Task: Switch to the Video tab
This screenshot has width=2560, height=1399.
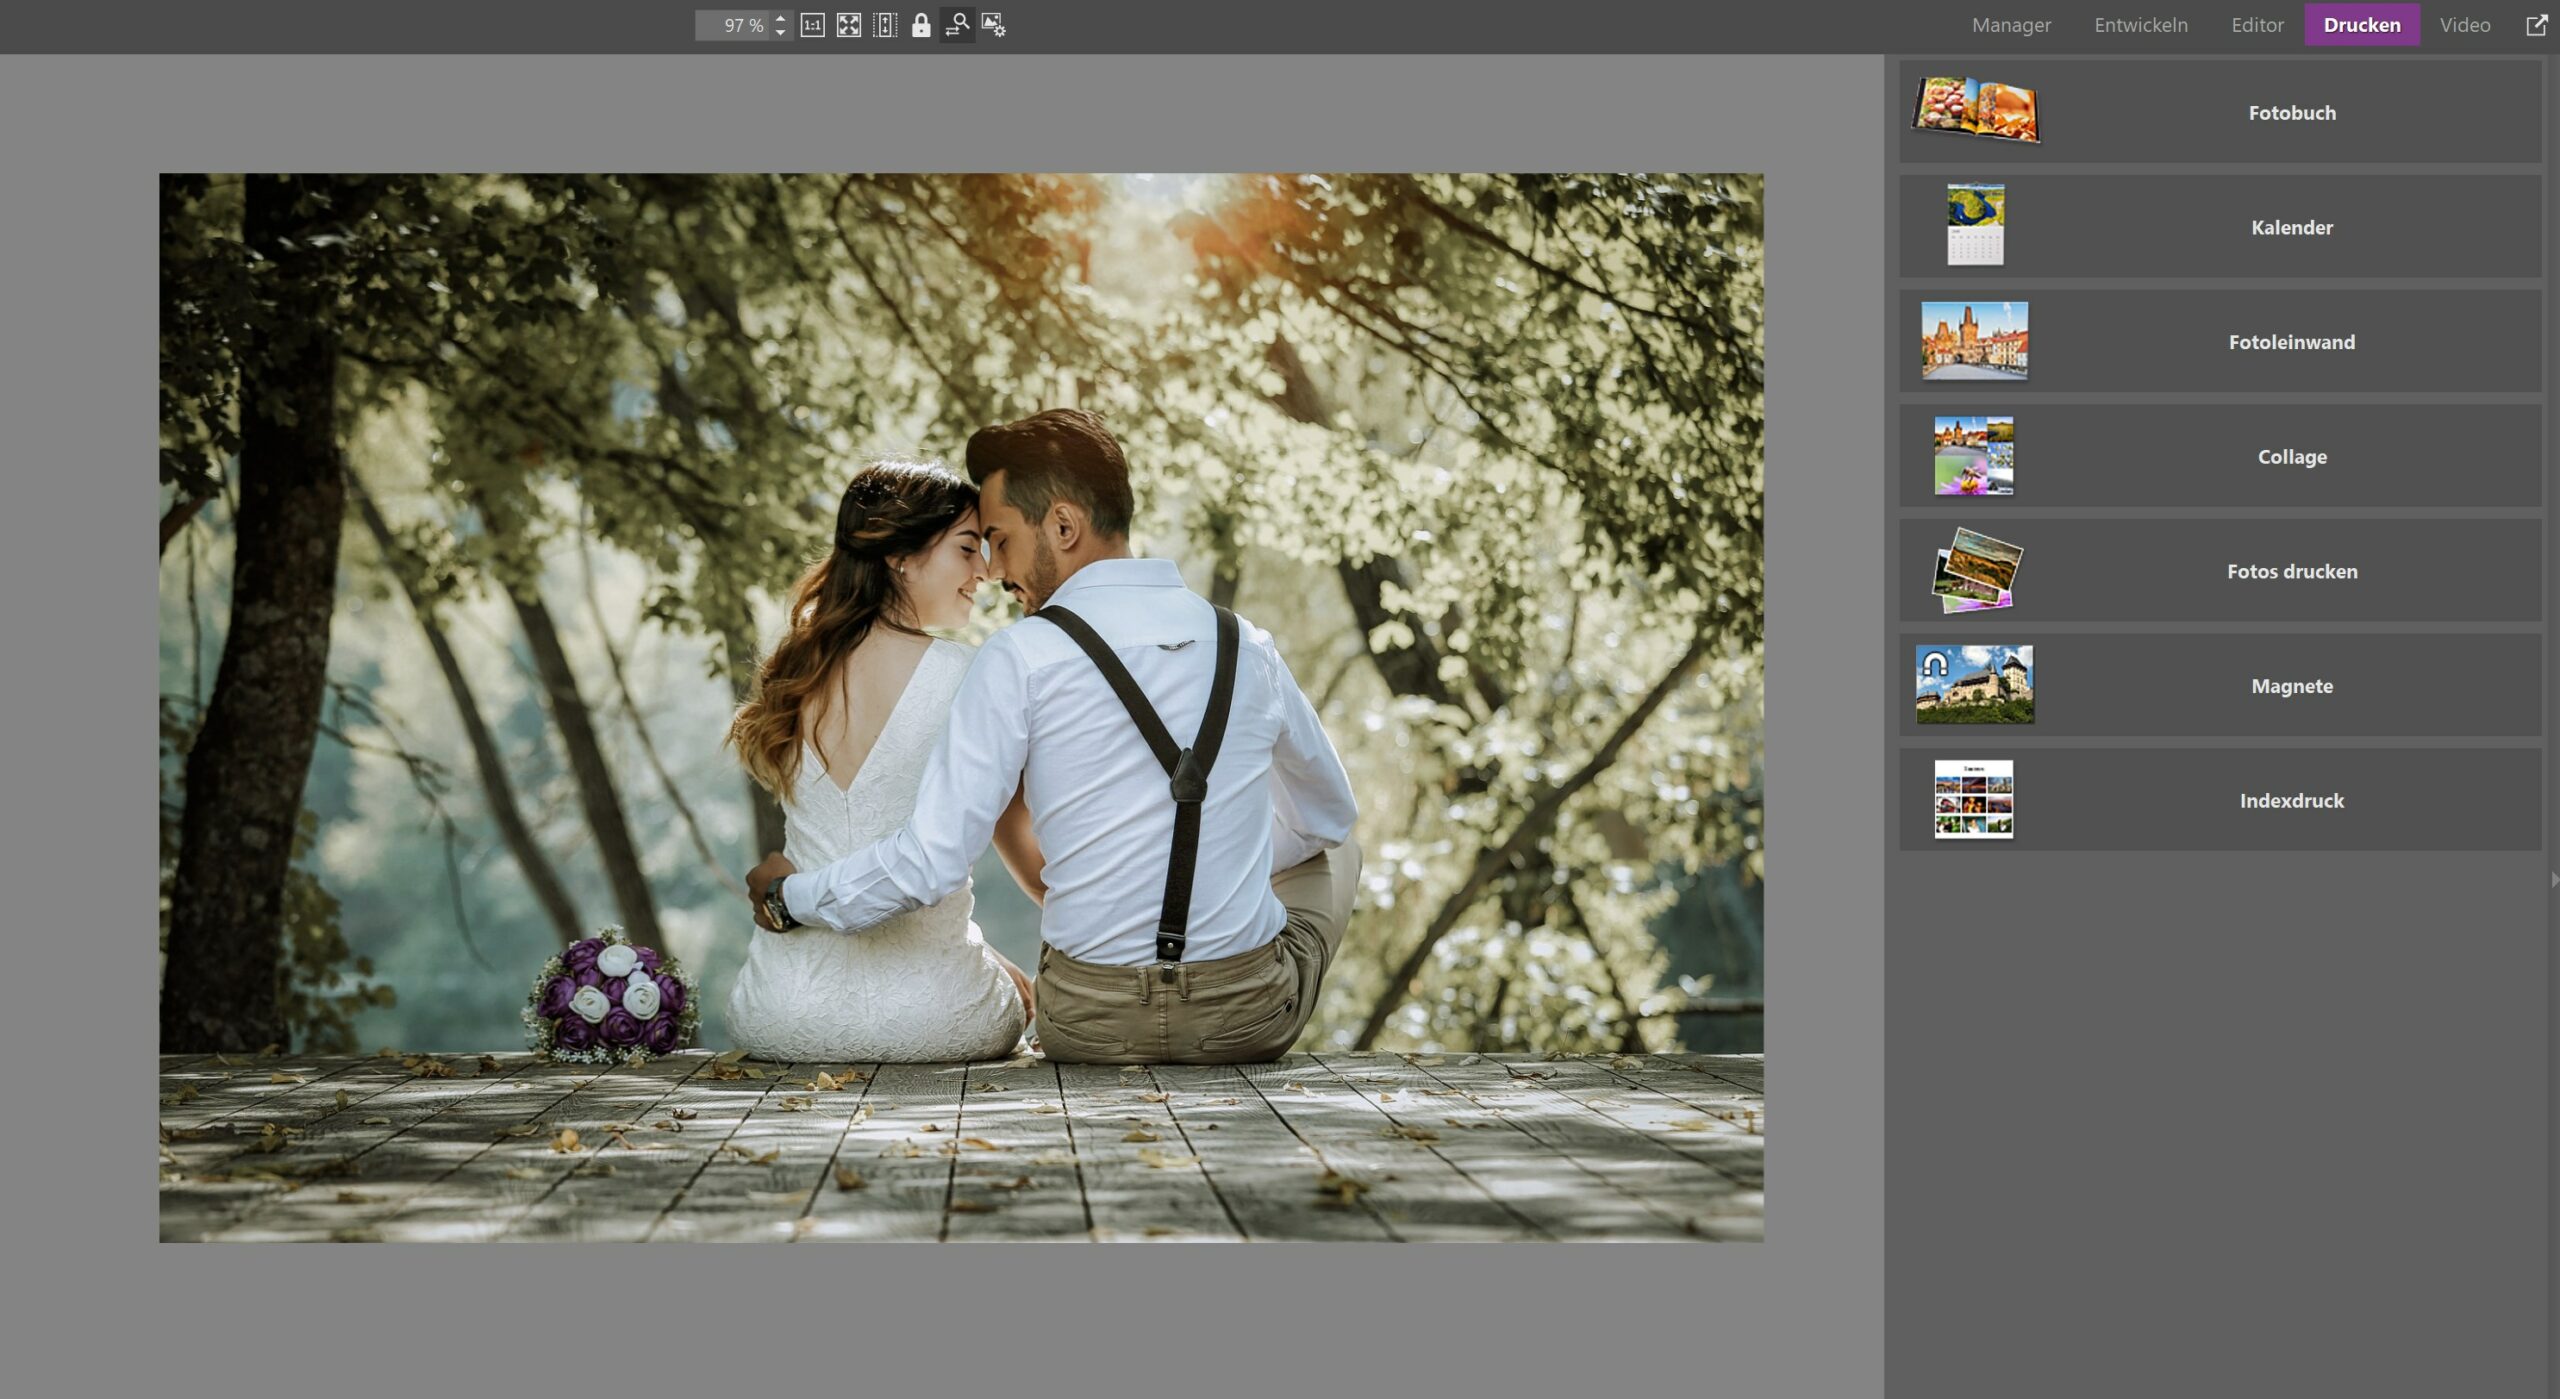Action: (x=2464, y=25)
